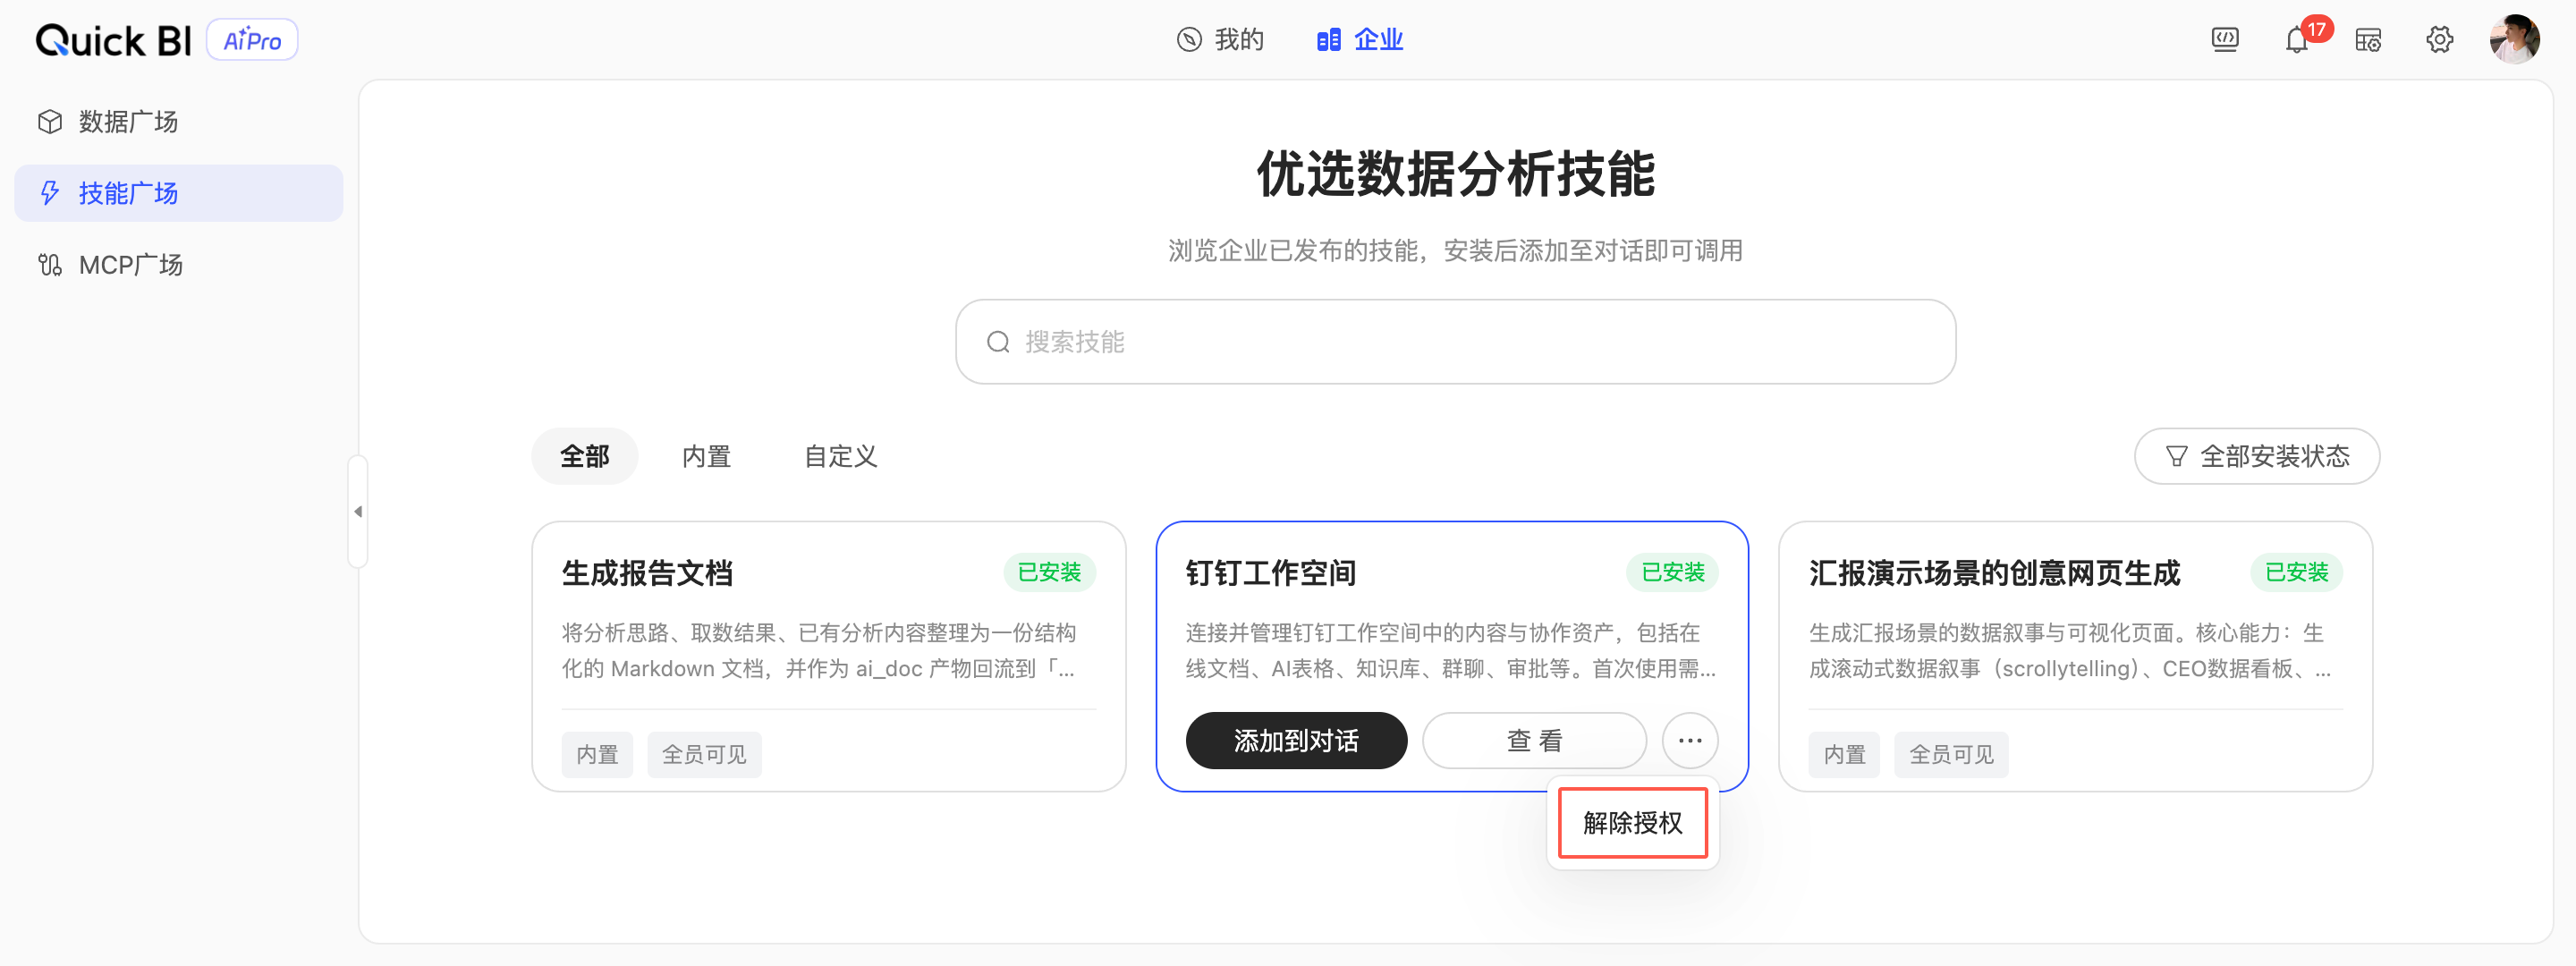Click 全员可见 tag on 汇报演示场景 card
Screen dimensions: 2576x966
point(1951,754)
